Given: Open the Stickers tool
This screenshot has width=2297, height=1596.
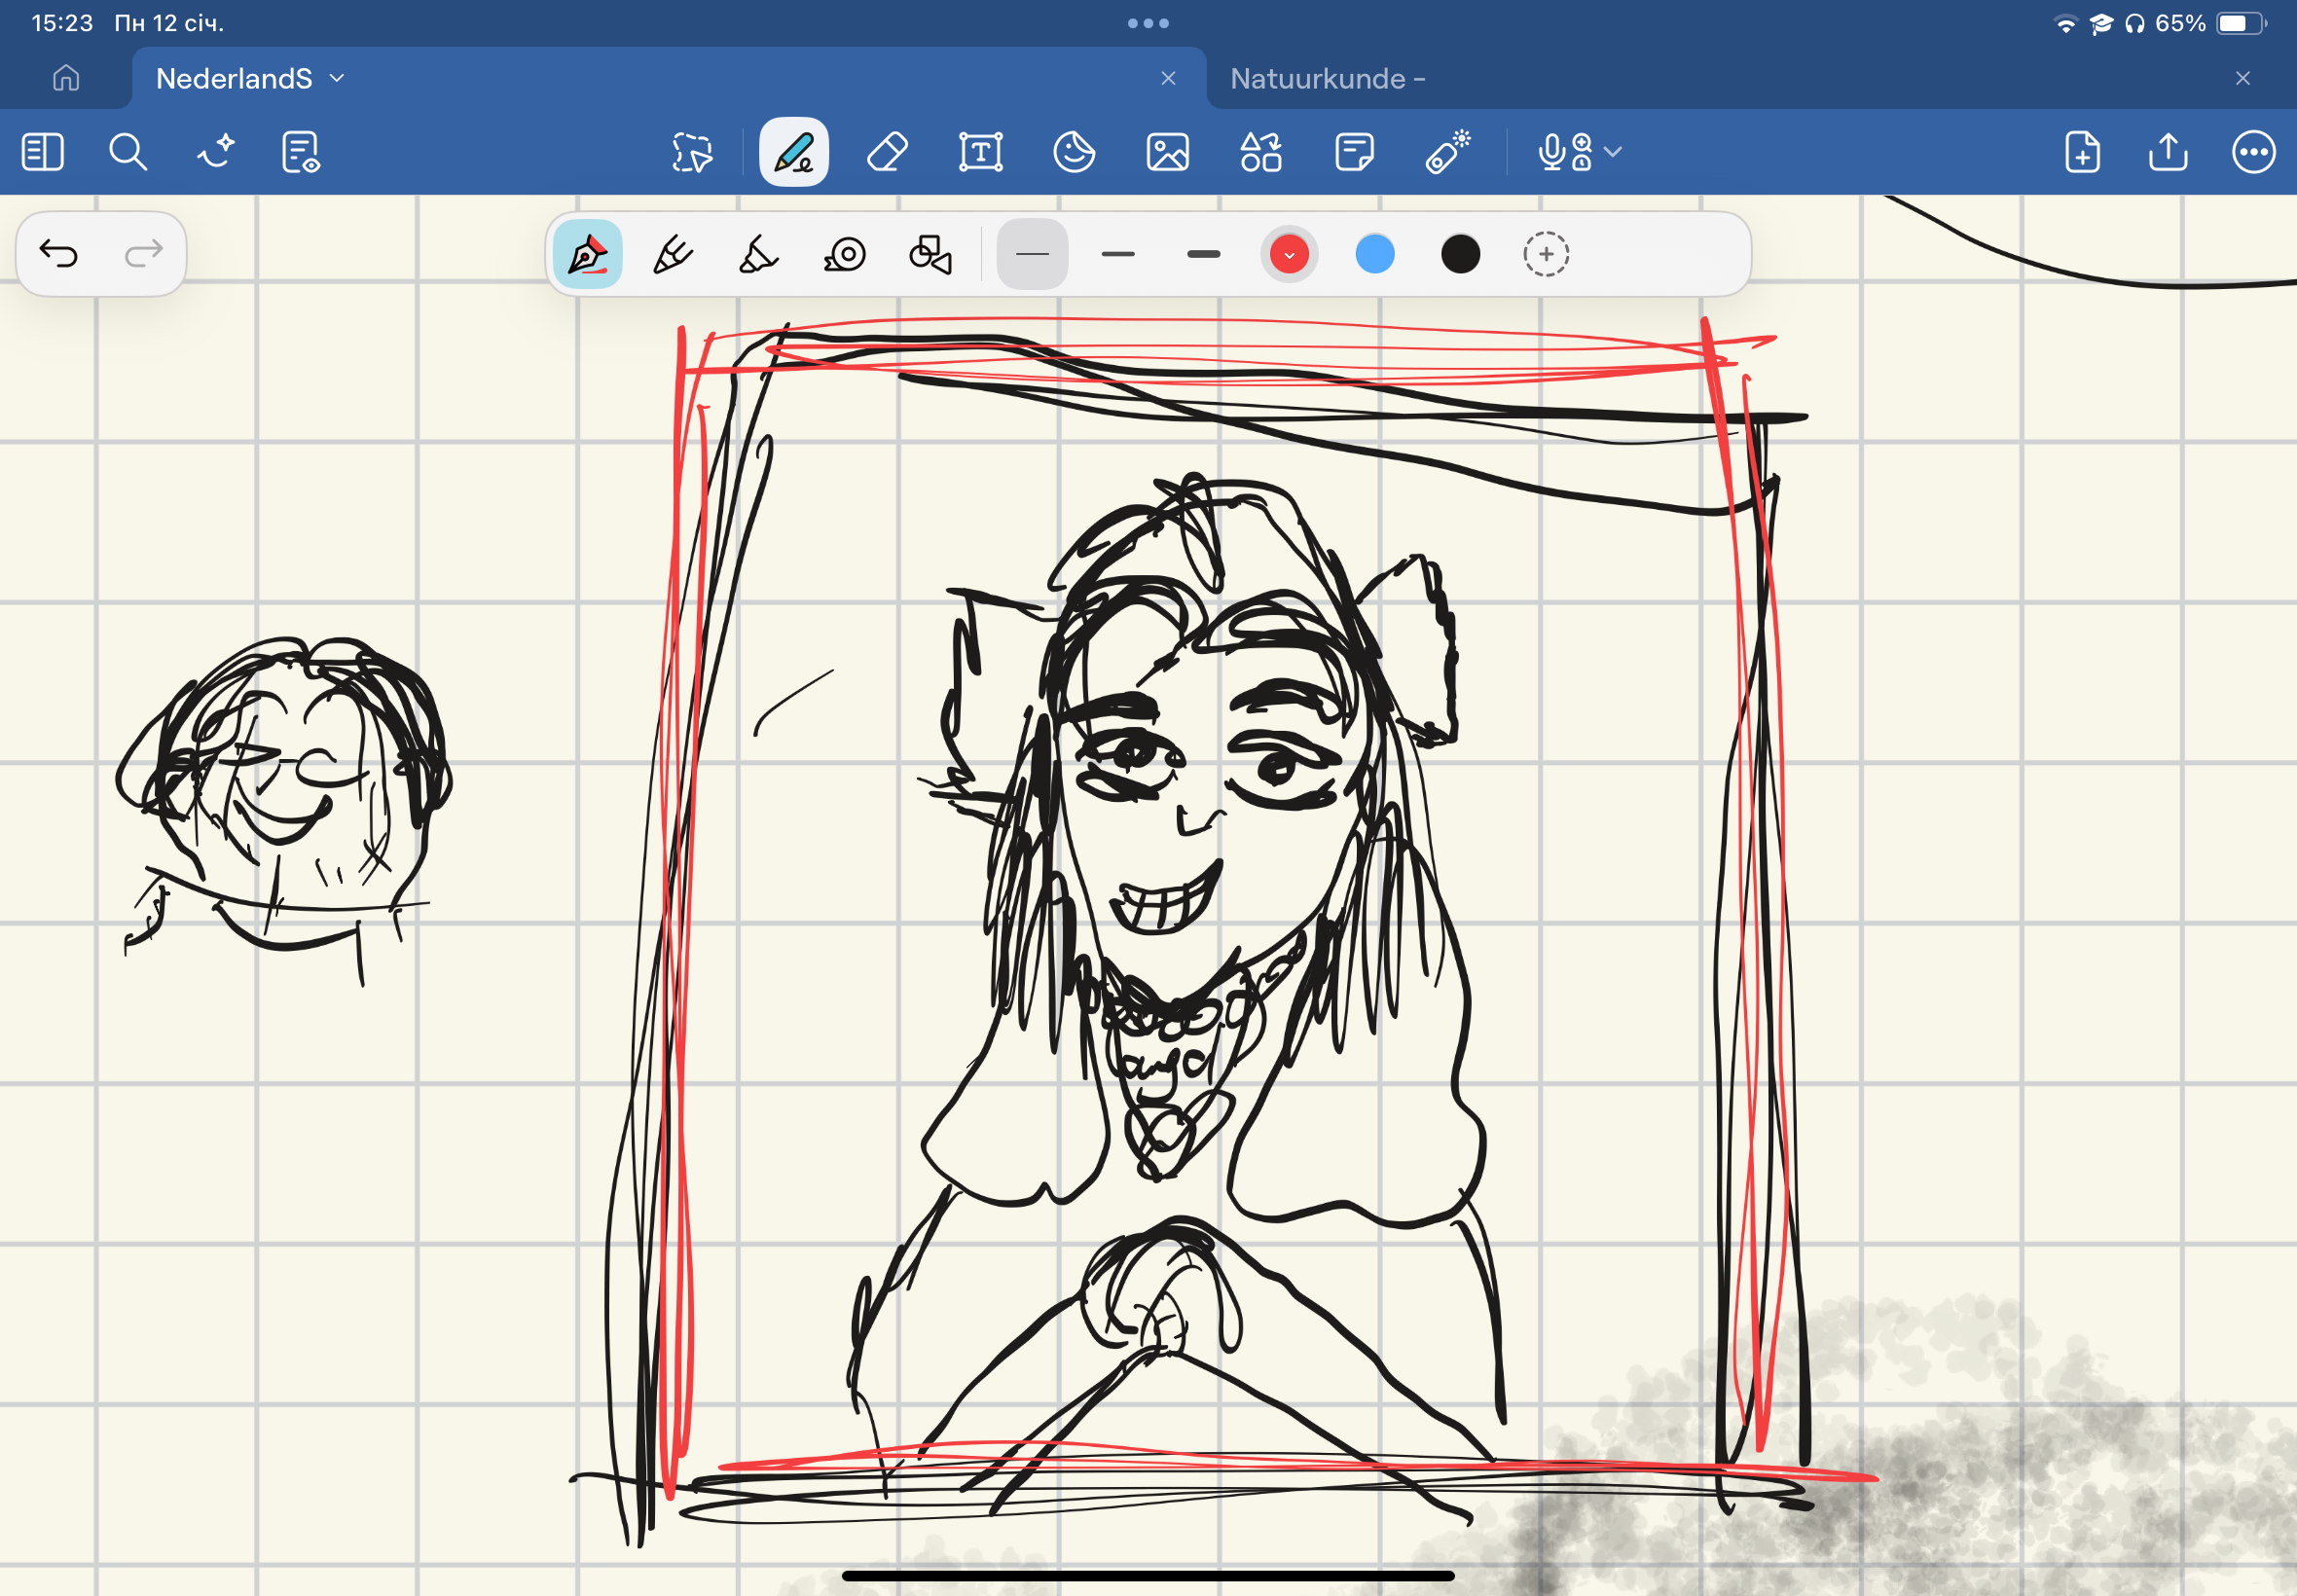Looking at the screenshot, I should [x=1074, y=153].
